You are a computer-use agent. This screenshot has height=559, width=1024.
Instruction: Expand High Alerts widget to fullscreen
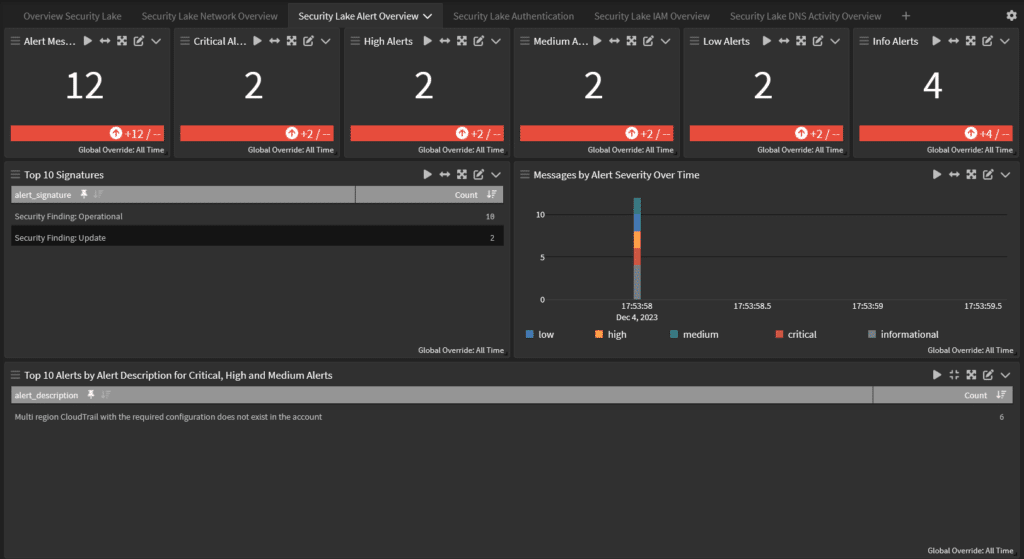[x=461, y=41]
